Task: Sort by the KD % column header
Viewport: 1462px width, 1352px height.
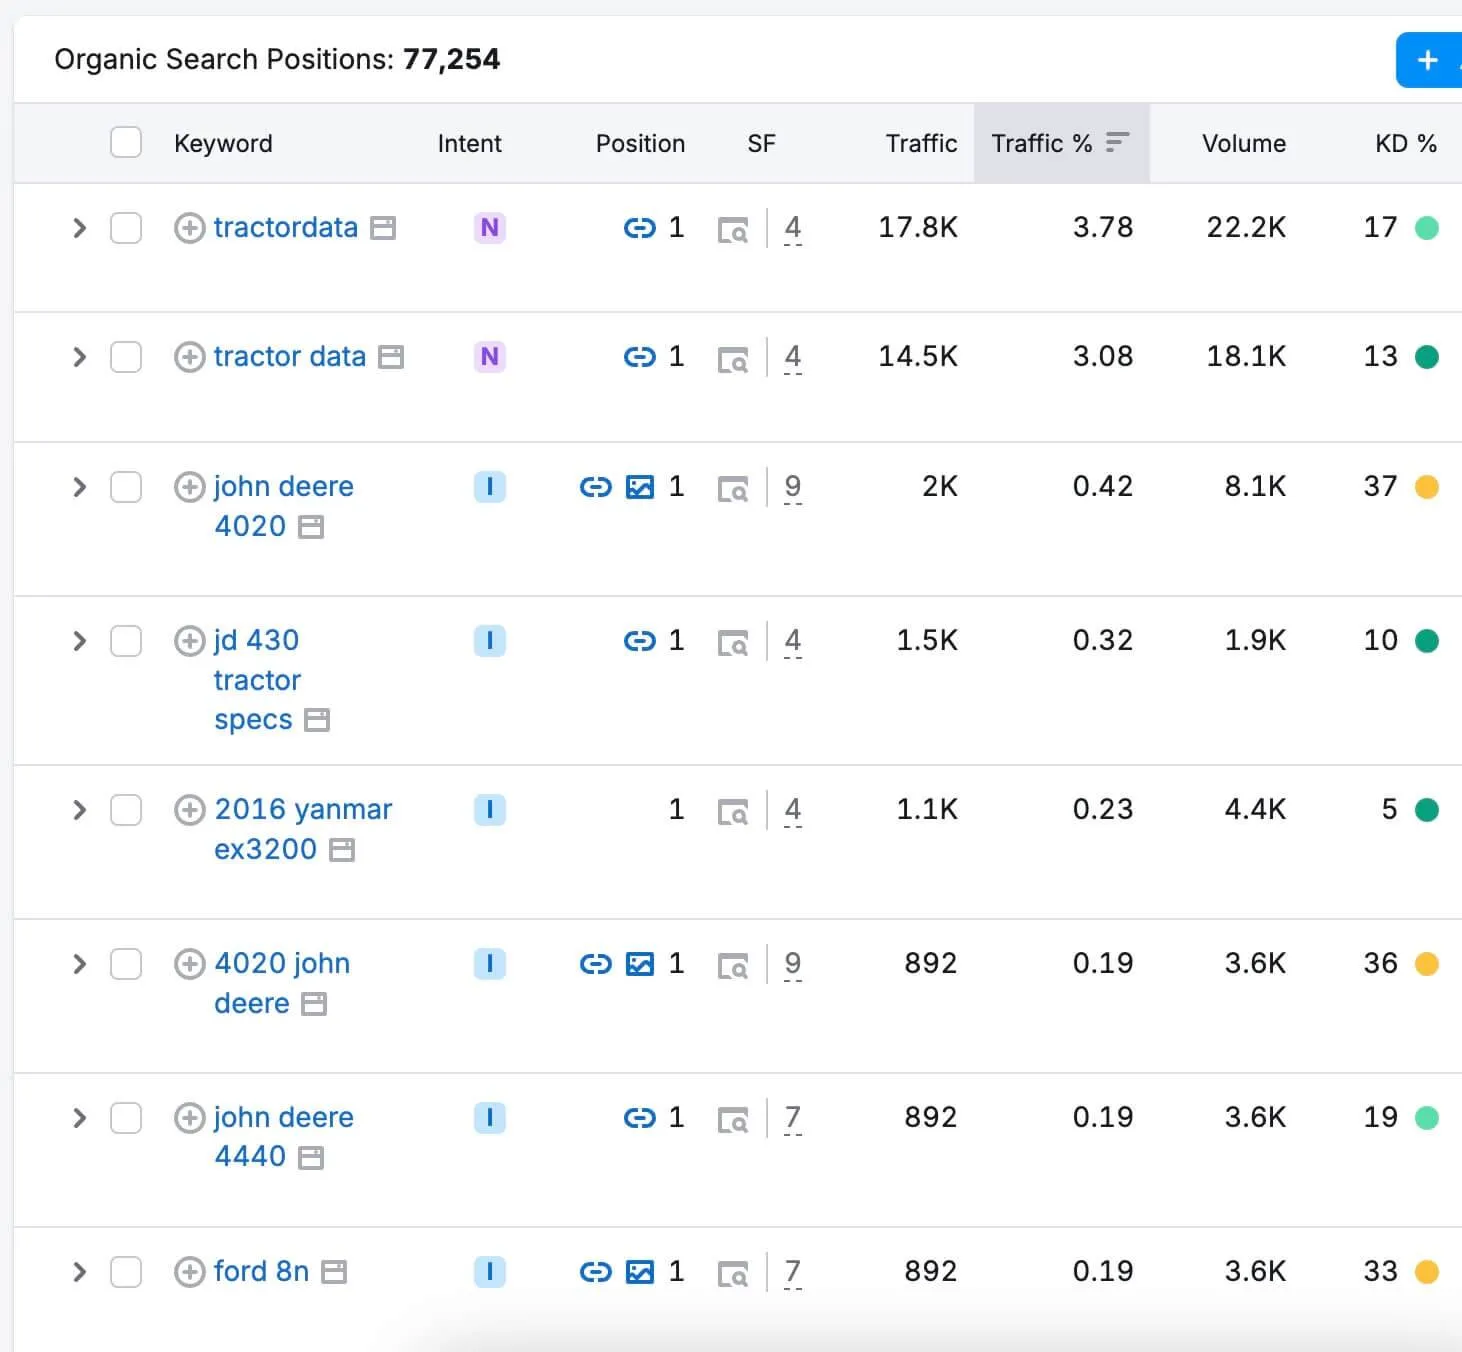Action: point(1406,143)
